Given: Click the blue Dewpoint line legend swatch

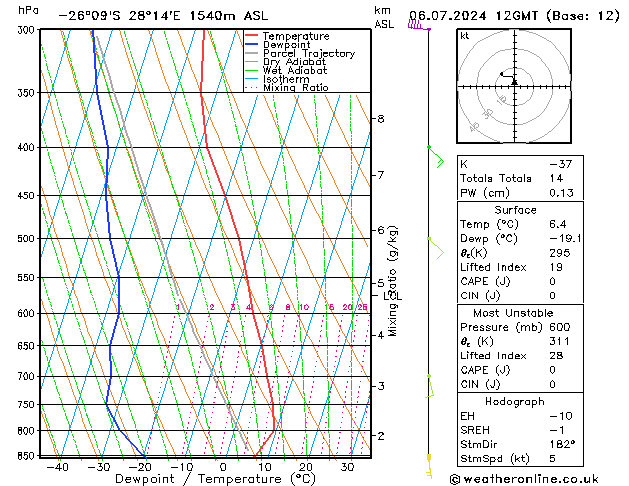Looking at the screenshot, I should point(251,45).
